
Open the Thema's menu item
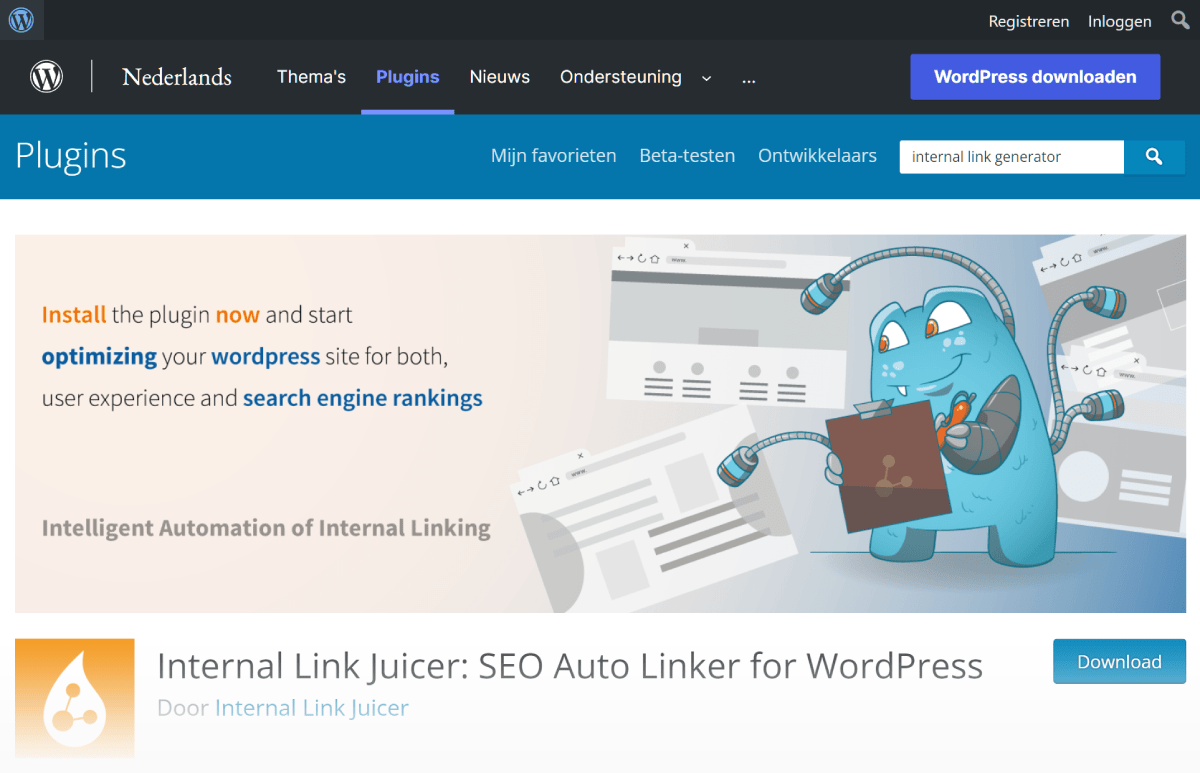click(x=311, y=77)
